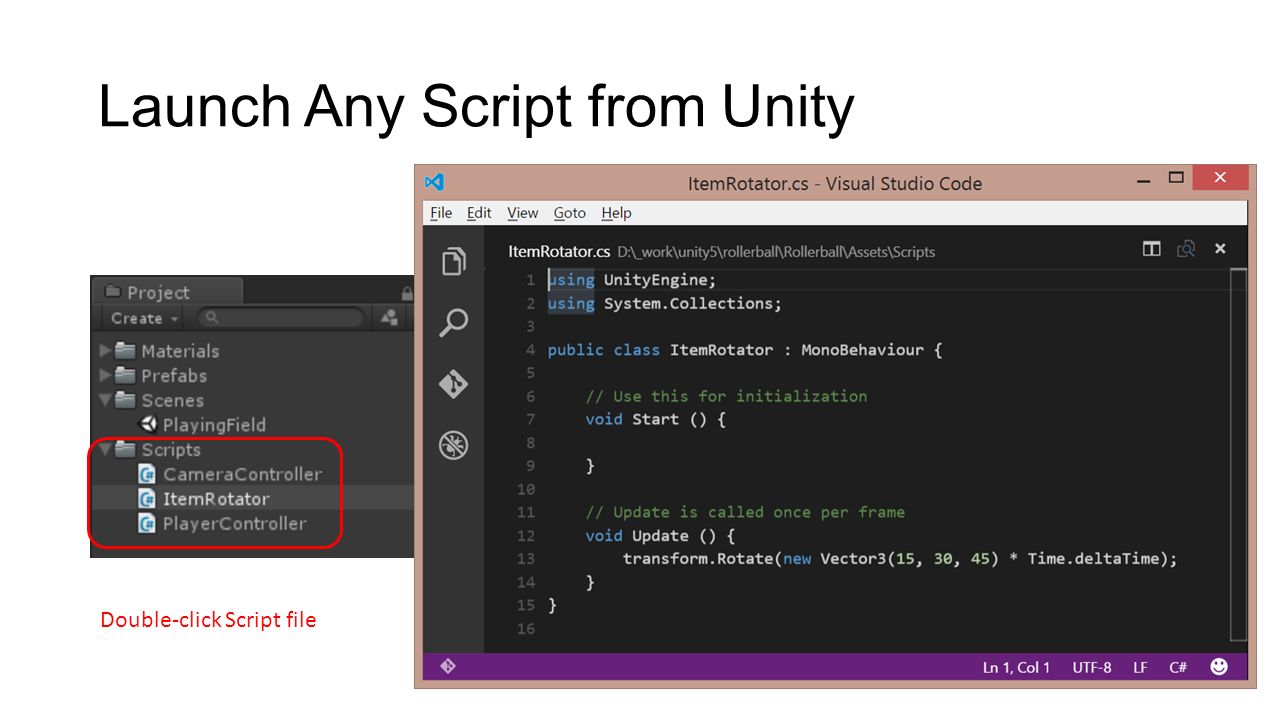Select the Scenes folder label

[x=173, y=400]
